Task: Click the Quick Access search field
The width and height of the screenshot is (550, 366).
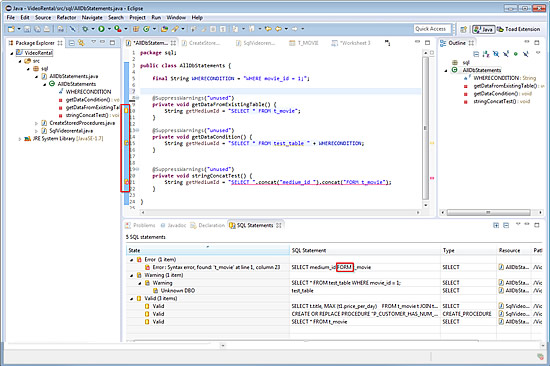Action: (432, 29)
